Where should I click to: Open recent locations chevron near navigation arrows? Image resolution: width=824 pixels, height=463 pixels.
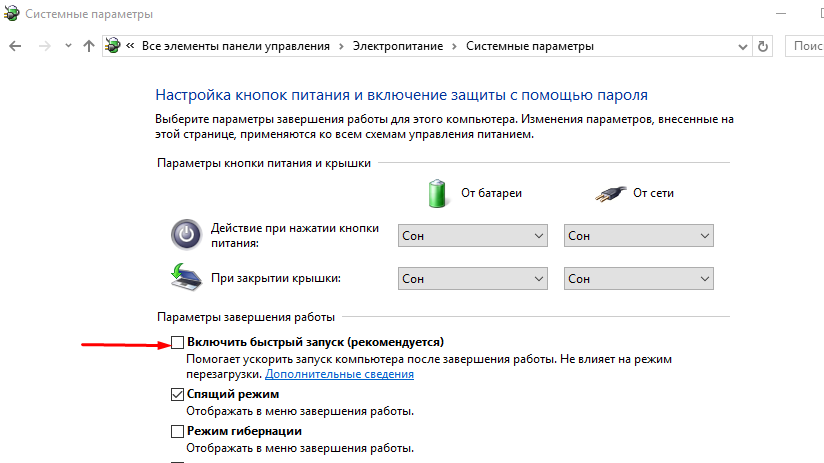coord(68,46)
